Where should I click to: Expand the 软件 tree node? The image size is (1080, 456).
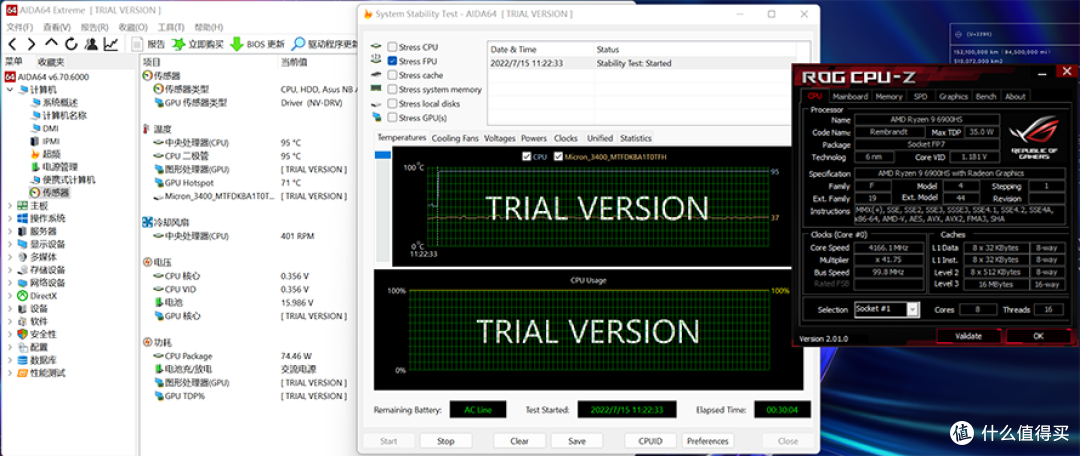coord(10,322)
